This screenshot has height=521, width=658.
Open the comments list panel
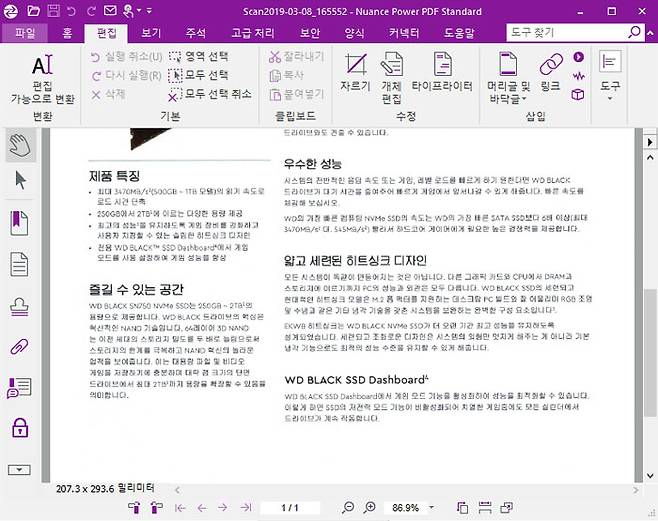point(19,387)
